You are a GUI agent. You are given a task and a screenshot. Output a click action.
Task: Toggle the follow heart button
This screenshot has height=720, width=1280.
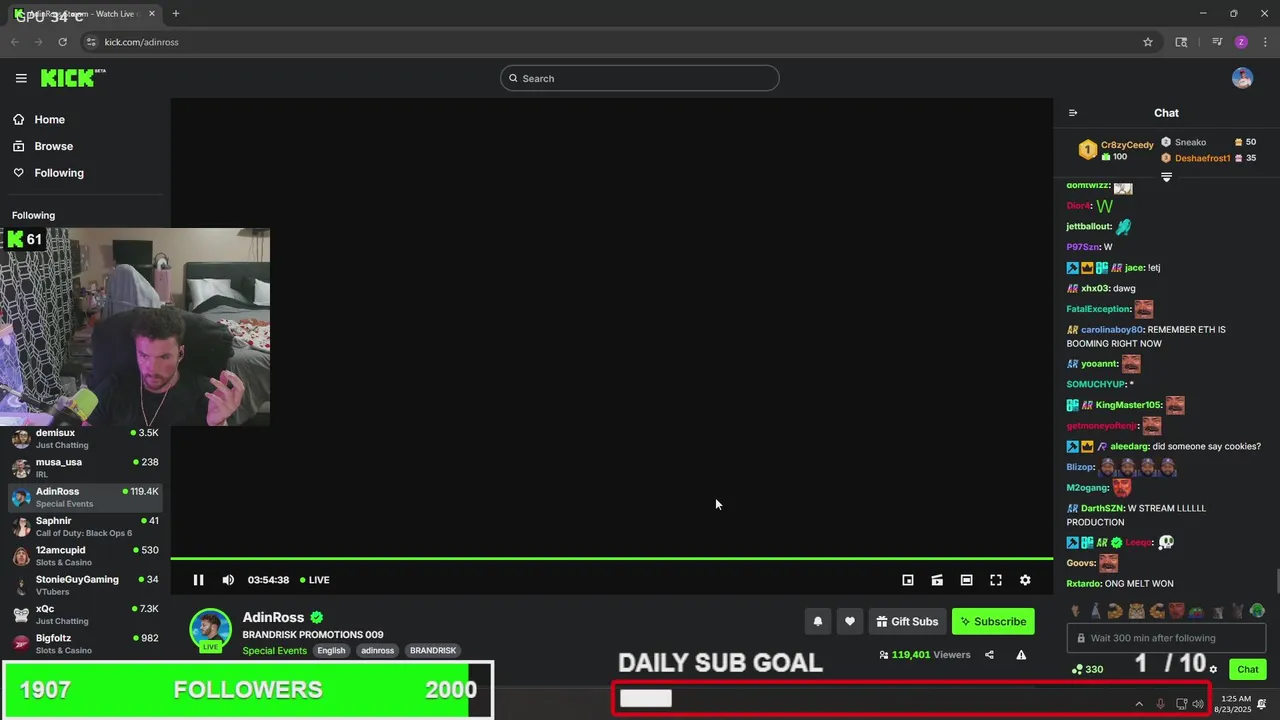pyautogui.click(x=850, y=621)
